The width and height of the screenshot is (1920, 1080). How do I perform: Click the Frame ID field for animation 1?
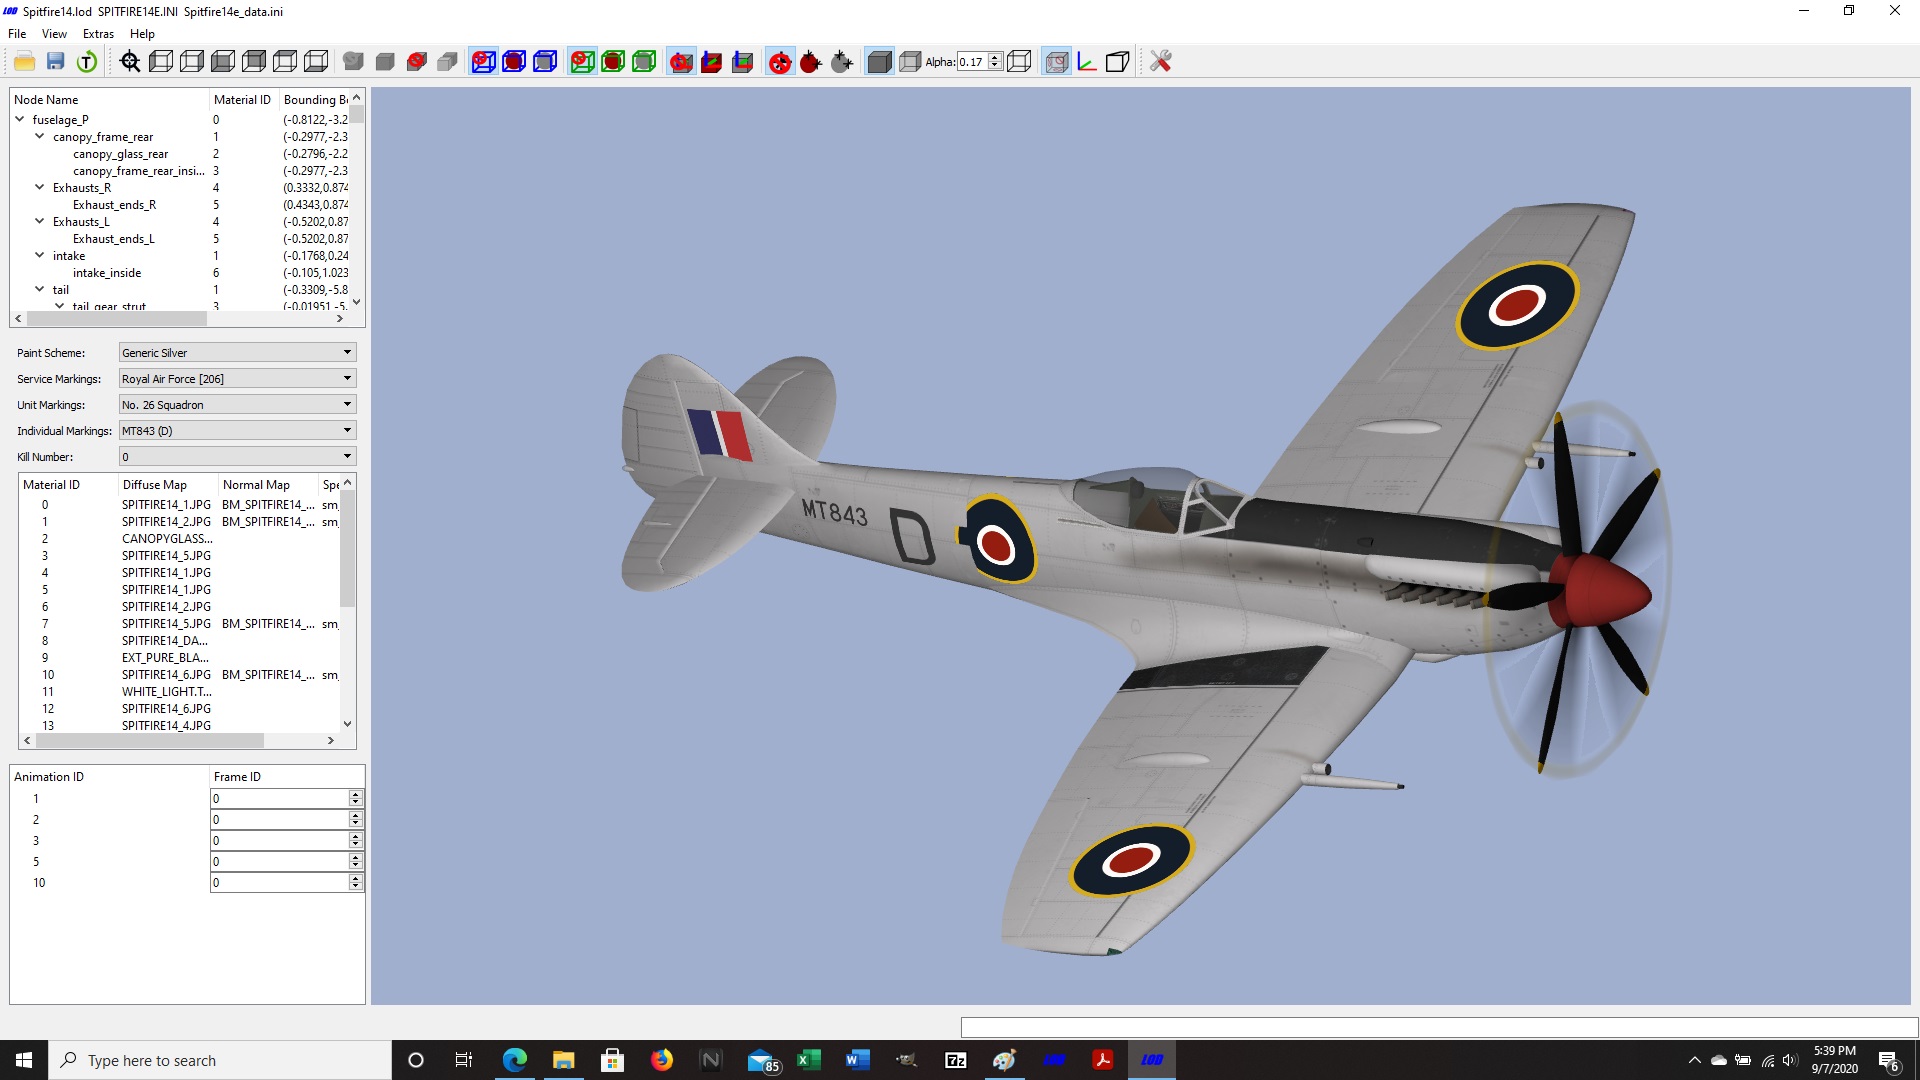click(280, 798)
